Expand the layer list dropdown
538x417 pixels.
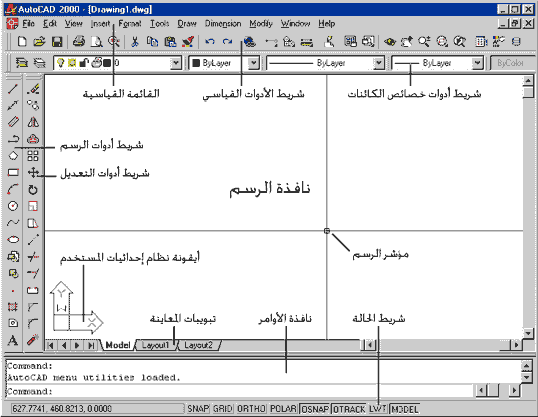click(176, 63)
